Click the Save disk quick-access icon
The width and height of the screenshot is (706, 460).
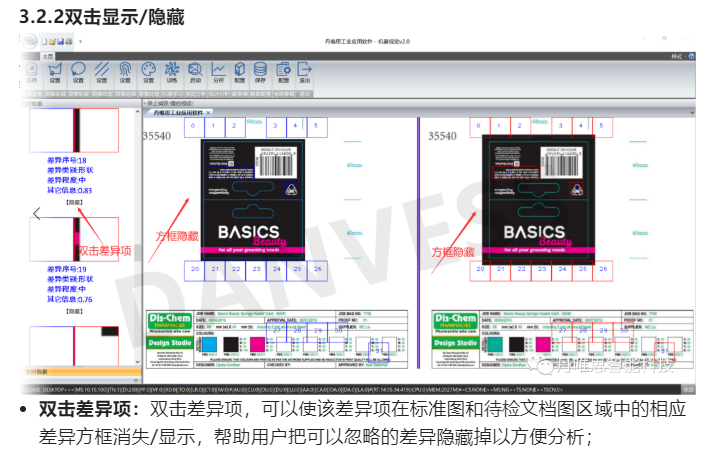point(60,42)
